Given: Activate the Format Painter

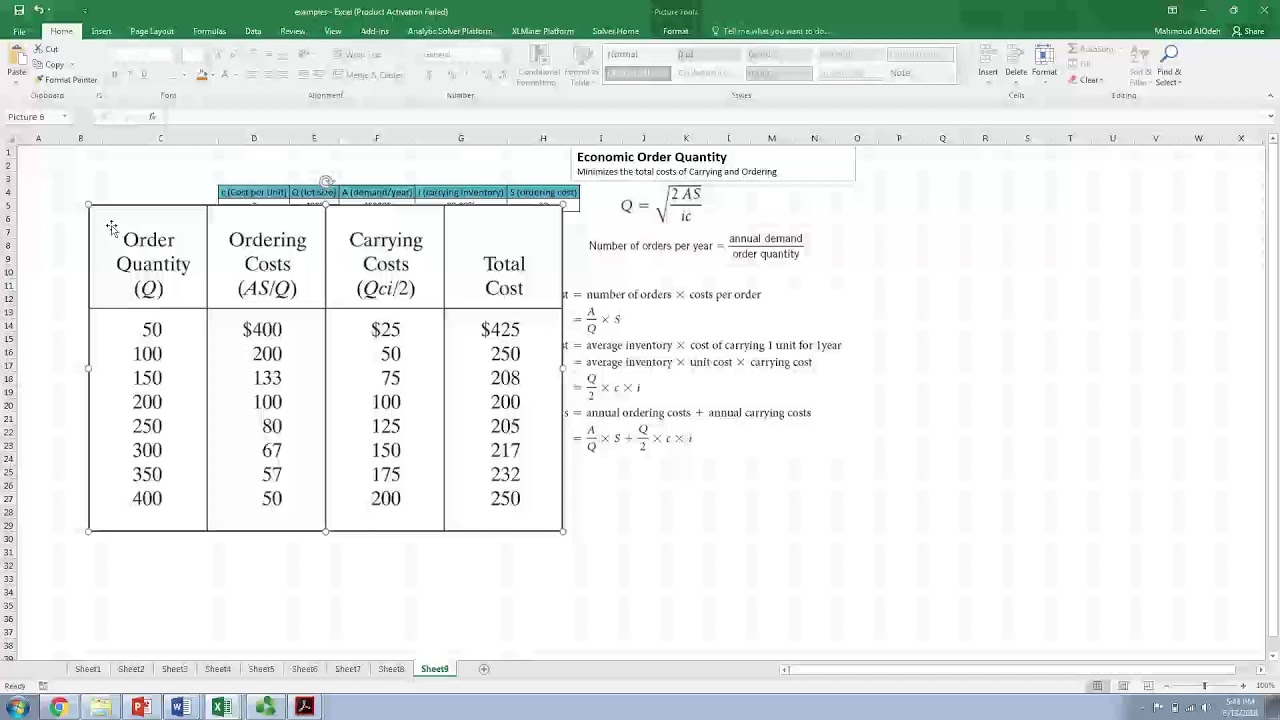Looking at the screenshot, I should pyautogui.click(x=66, y=80).
